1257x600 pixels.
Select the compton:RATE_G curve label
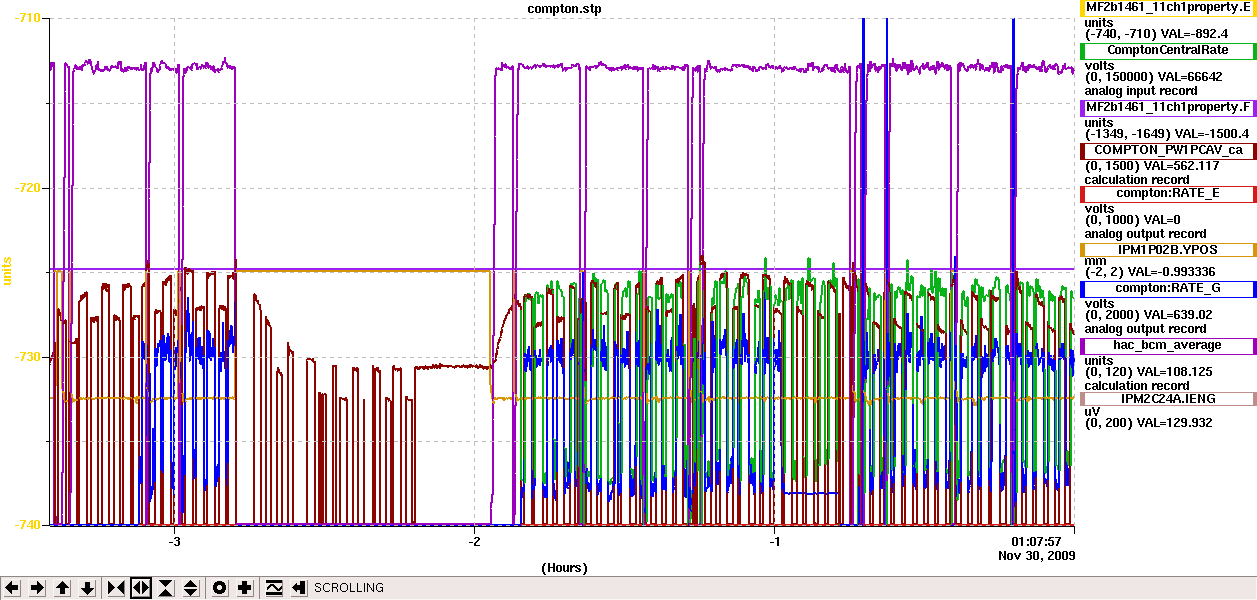[1168, 288]
